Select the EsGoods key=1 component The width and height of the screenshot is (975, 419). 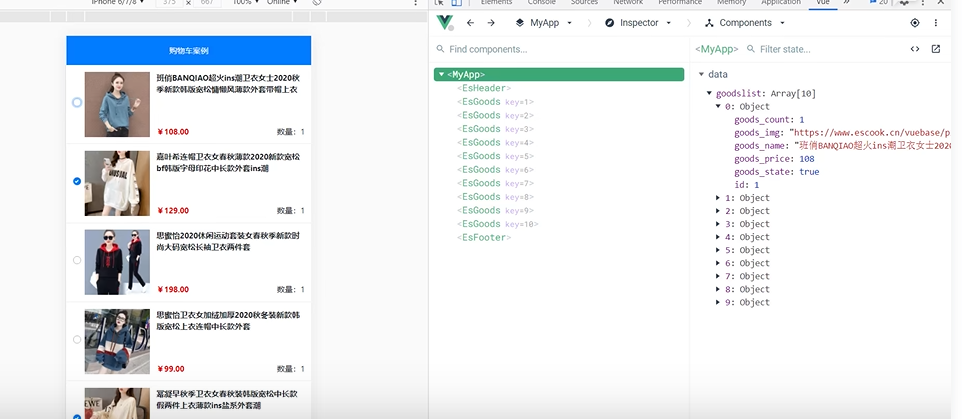coord(496,102)
